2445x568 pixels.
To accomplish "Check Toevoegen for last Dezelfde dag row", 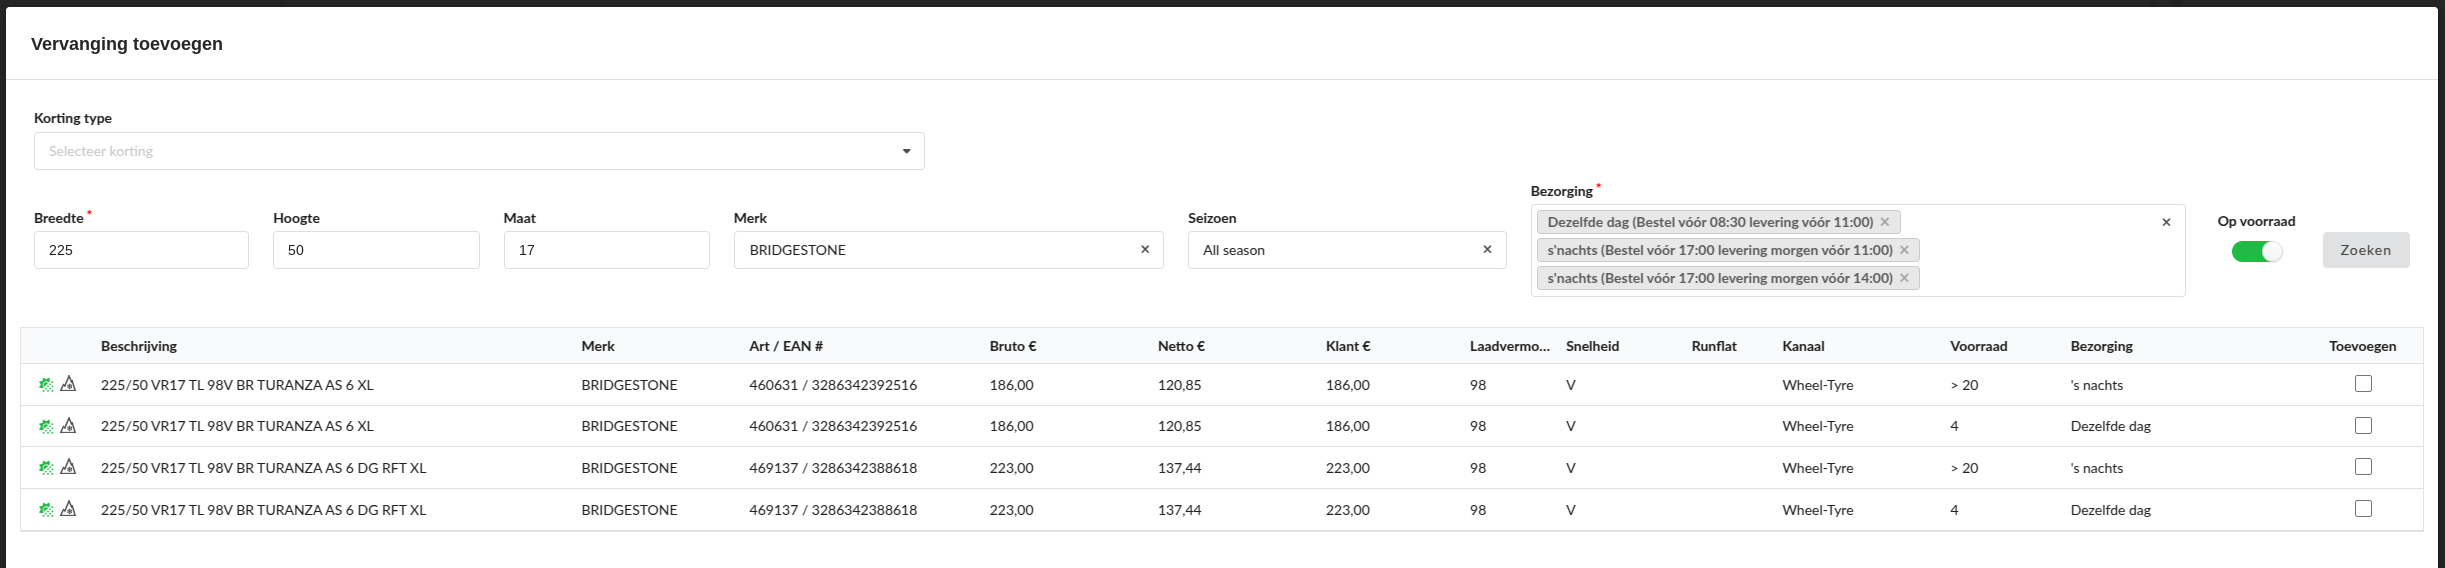I will 2363,509.
